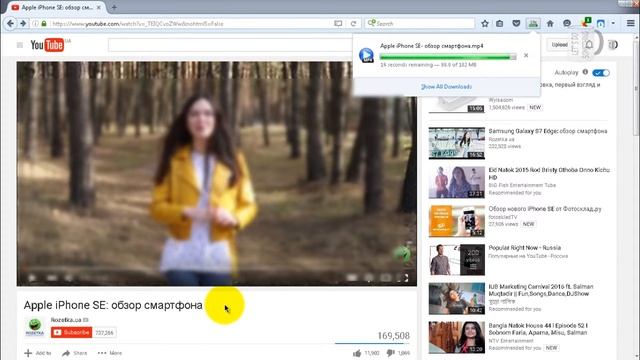Click the downloaded mp4 file icon
This screenshot has width=640, height=360.
(x=366, y=55)
